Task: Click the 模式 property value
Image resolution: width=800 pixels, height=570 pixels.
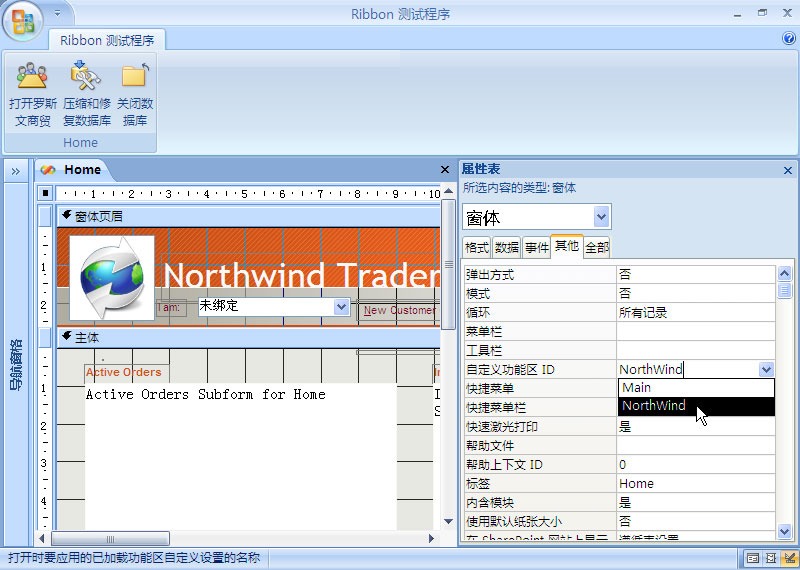Action: (x=696, y=293)
